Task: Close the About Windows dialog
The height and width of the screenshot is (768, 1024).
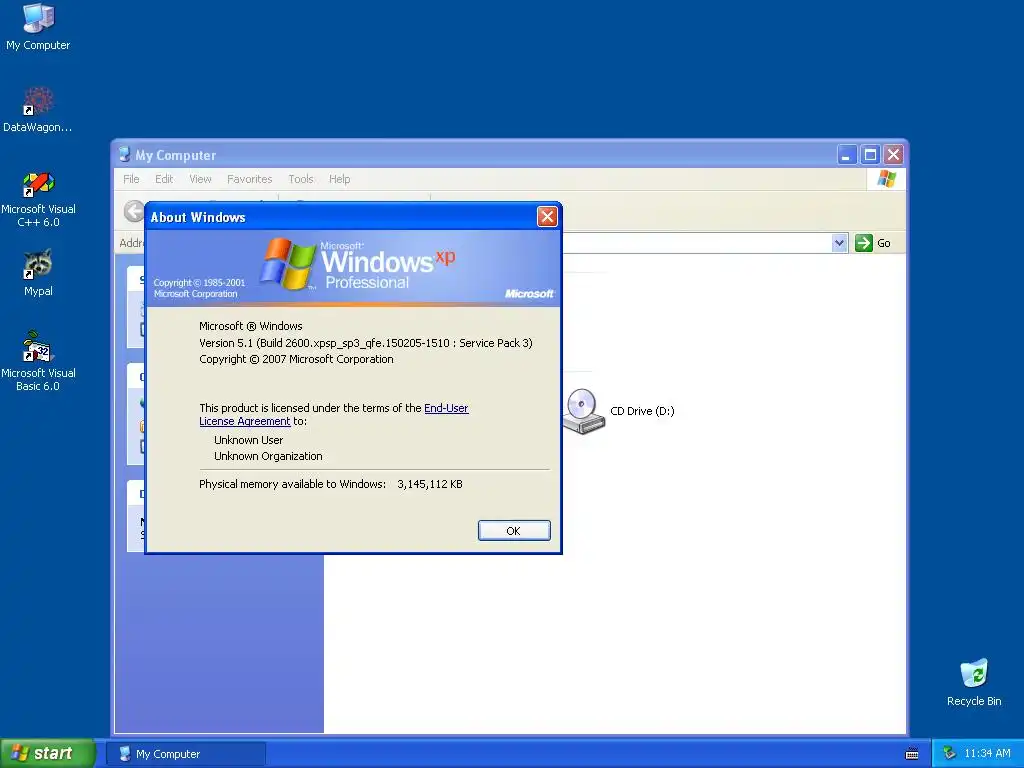Action: [x=547, y=216]
